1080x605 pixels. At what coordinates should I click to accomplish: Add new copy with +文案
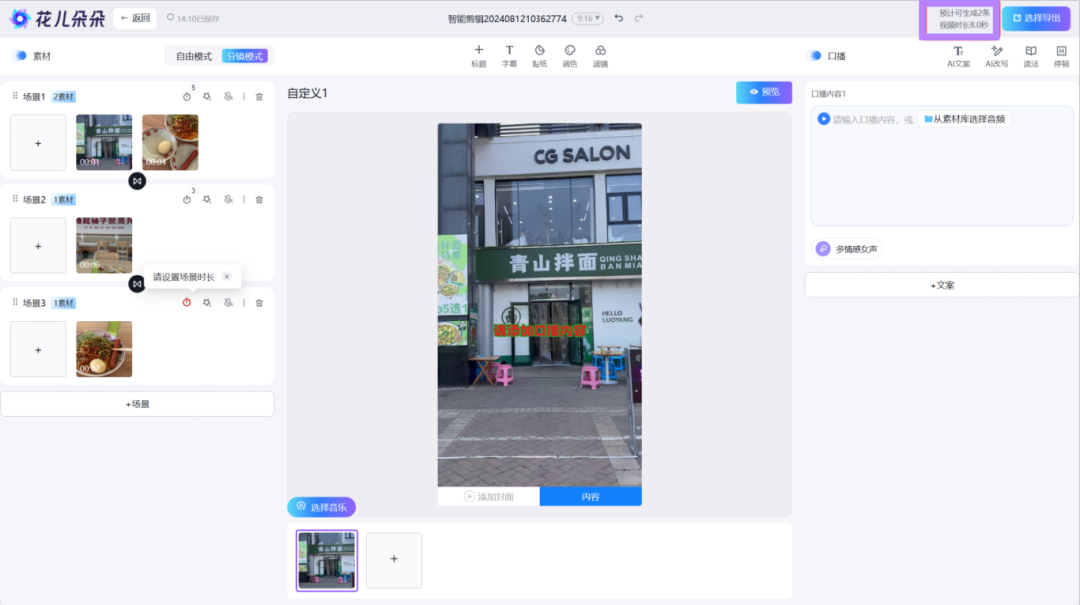[x=942, y=285]
